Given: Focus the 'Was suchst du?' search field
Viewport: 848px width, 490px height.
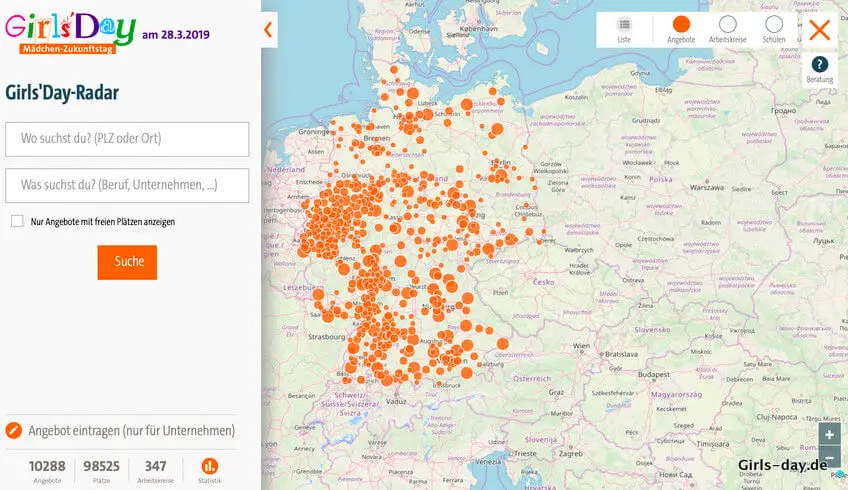Looking at the screenshot, I should click(127, 185).
